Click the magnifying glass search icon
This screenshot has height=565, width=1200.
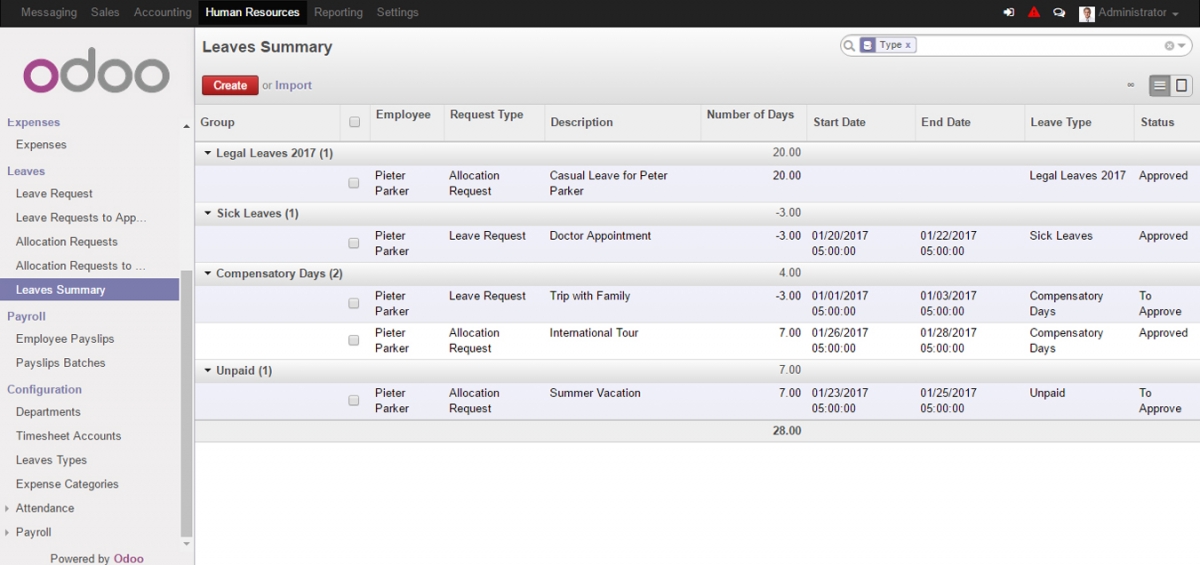click(849, 46)
